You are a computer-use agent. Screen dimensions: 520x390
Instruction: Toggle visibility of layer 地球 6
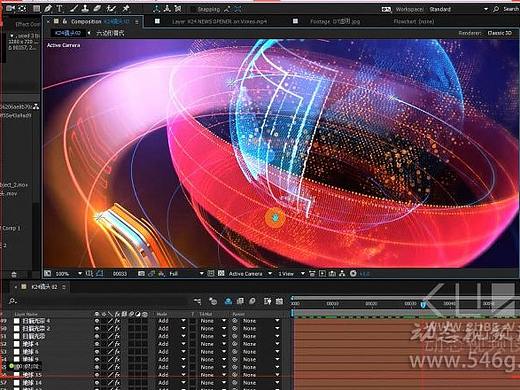coord(97,351)
